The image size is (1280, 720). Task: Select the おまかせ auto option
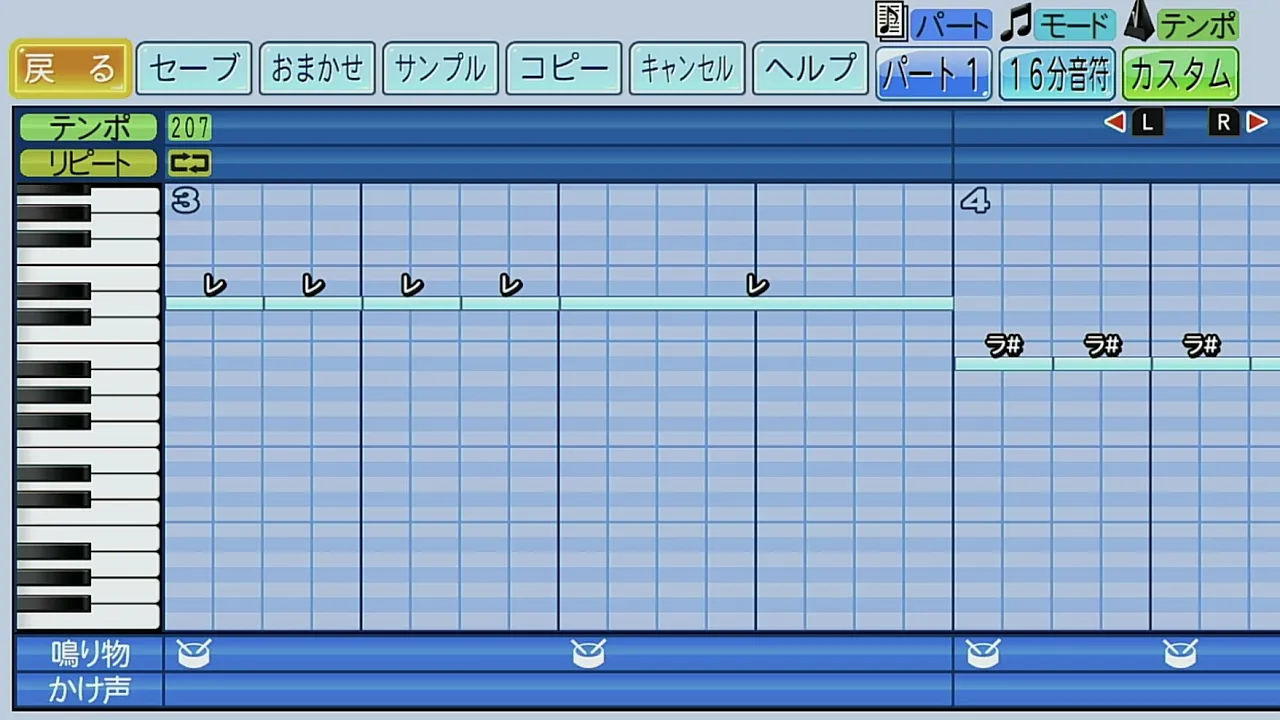[x=317, y=69]
